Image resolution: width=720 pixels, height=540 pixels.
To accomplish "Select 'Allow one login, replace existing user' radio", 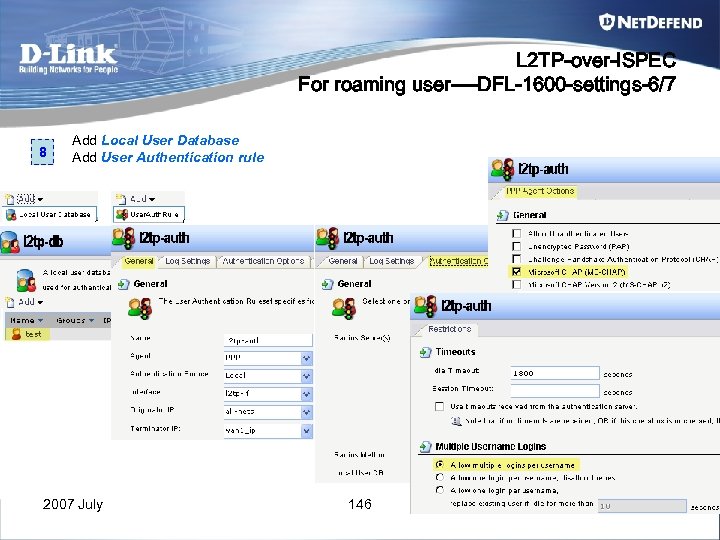I will [x=439, y=490].
